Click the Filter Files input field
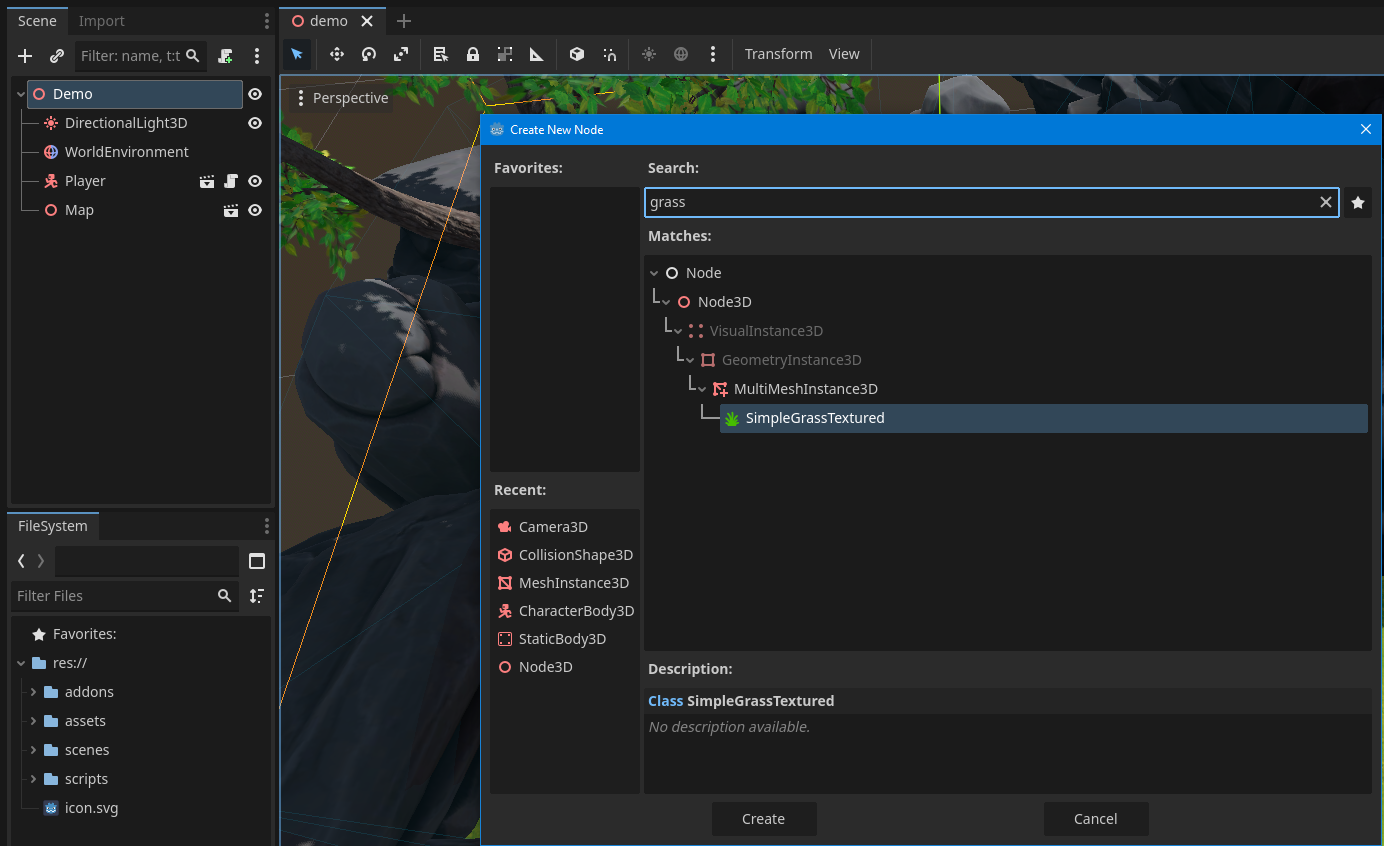The image size is (1384, 846). (113, 596)
